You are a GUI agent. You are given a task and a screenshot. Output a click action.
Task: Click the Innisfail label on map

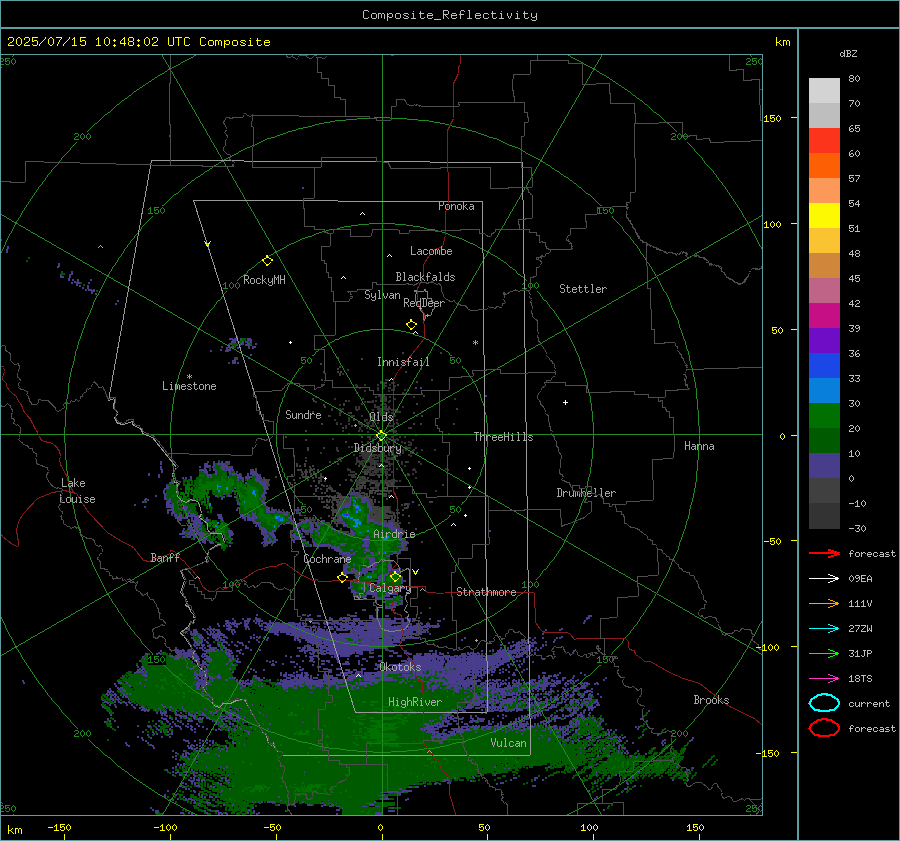tap(403, 362)
